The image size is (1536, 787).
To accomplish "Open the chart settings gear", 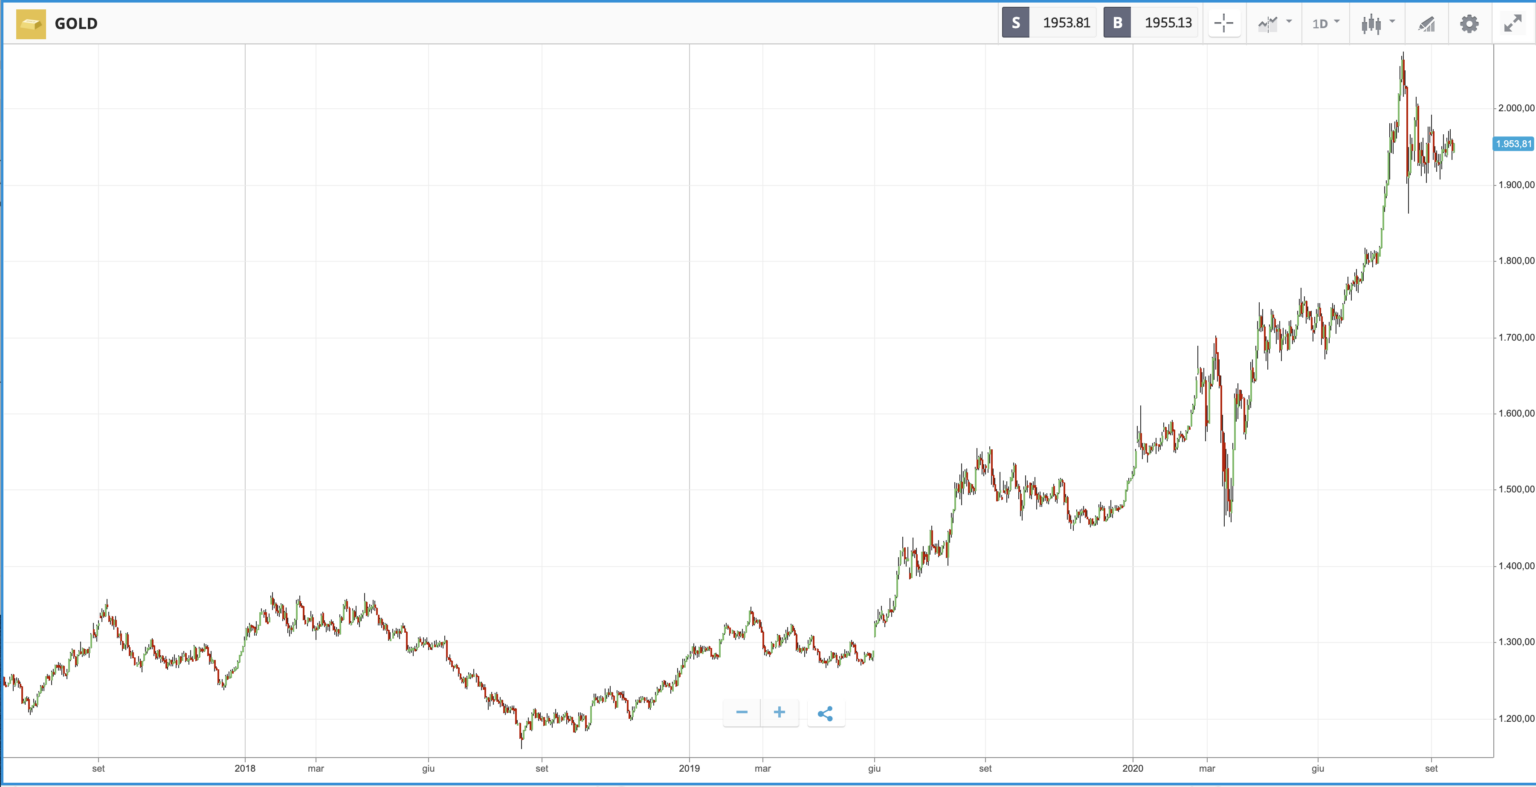I will [x=1469, y=23].
